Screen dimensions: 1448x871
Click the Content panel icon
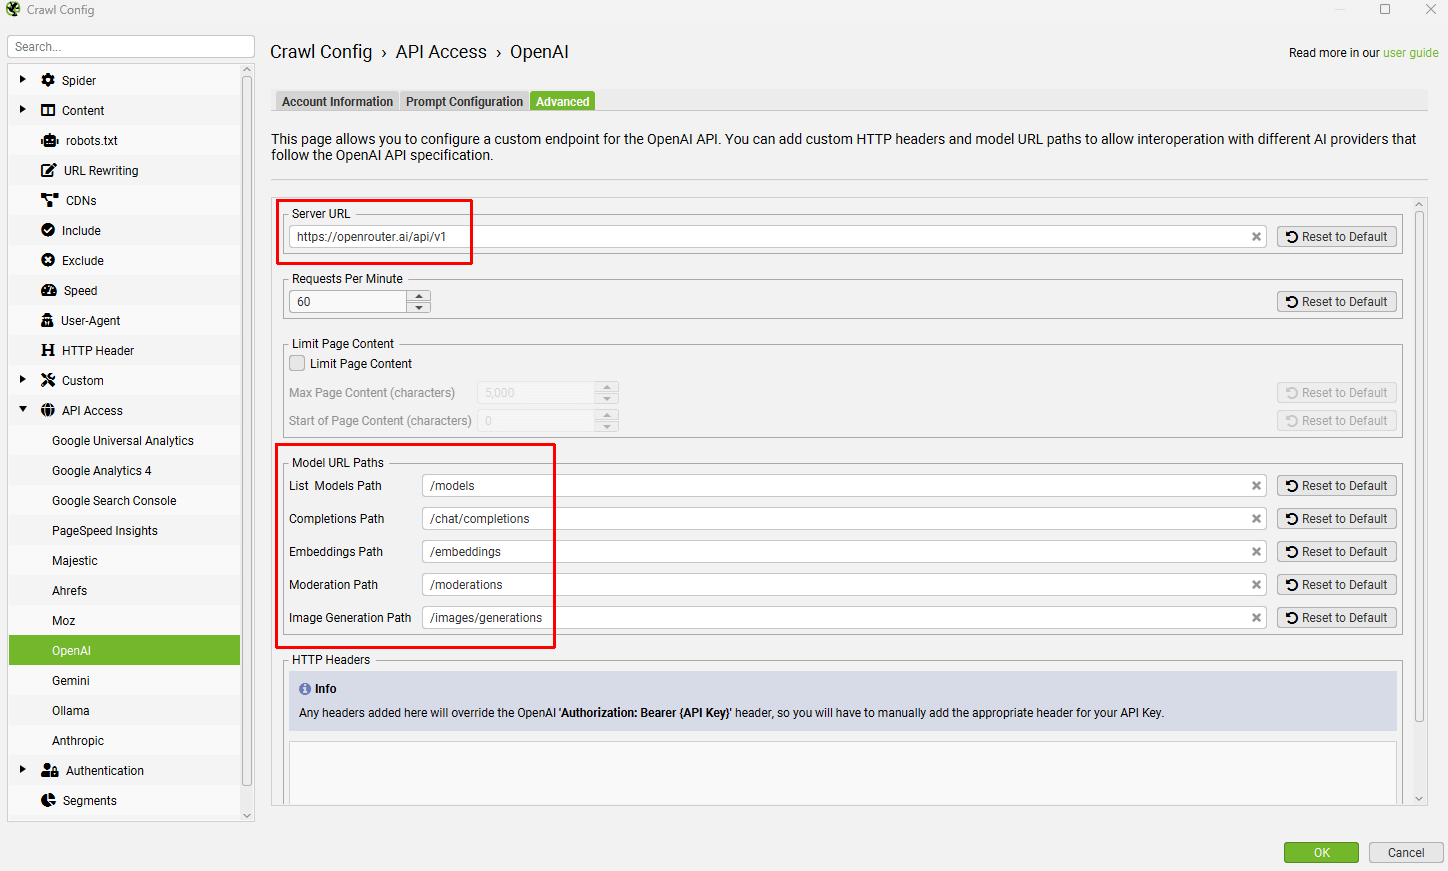(48, 110)
